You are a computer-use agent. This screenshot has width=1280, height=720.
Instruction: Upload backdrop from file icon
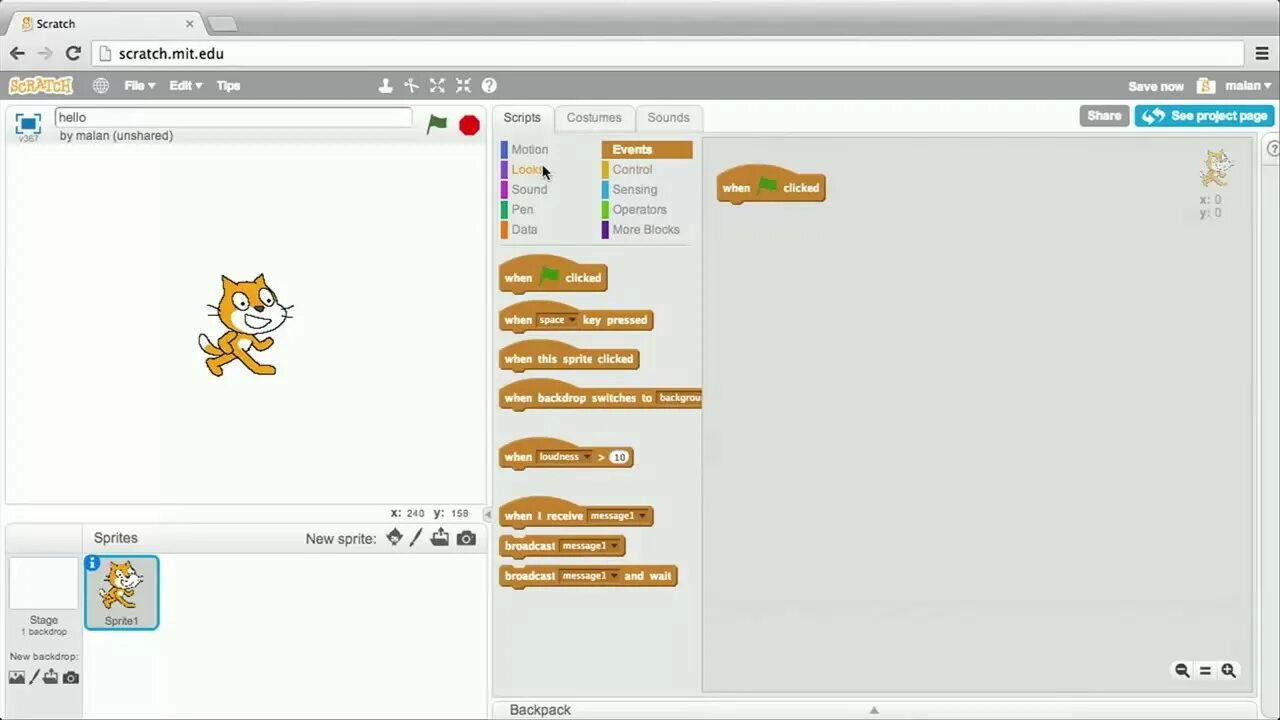(x=51, y=677)
